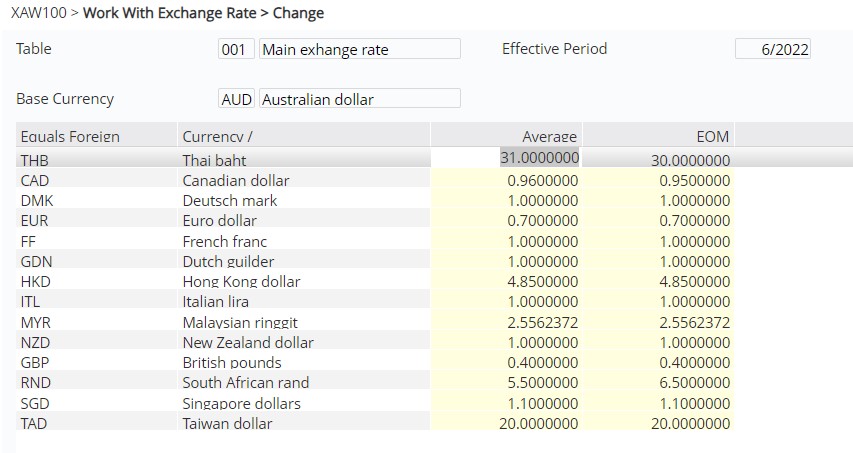The width and height of the screenshot is (853, 453).
Task: Select the Hong Kong dollar Average rate
Action: click(506, 281)
